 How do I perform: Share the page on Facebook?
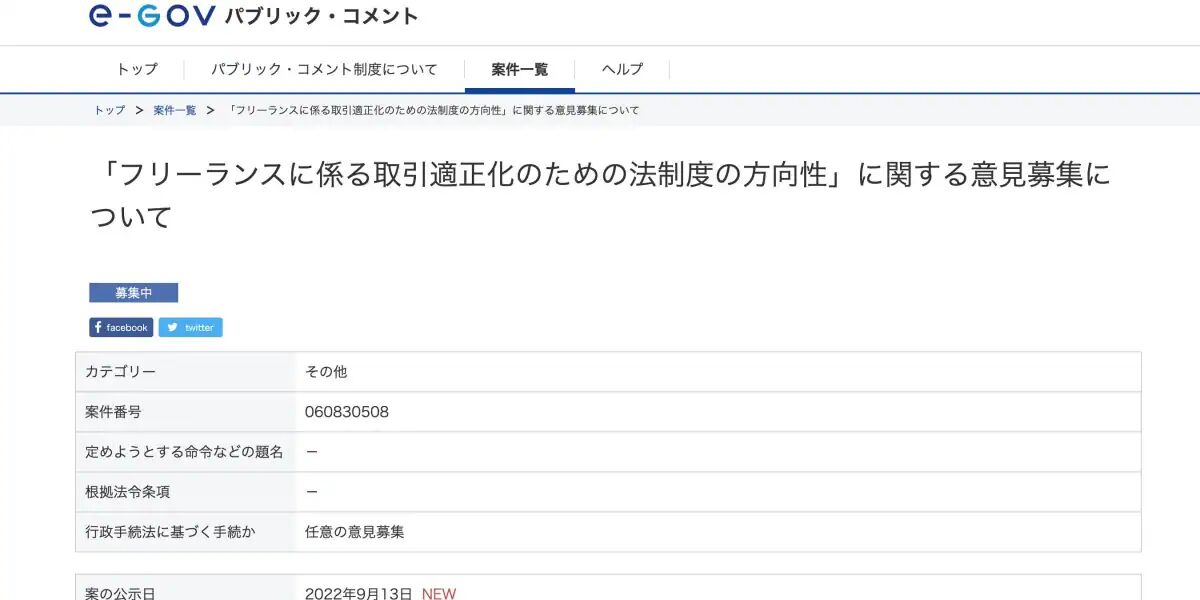click(x=121, y=327)
